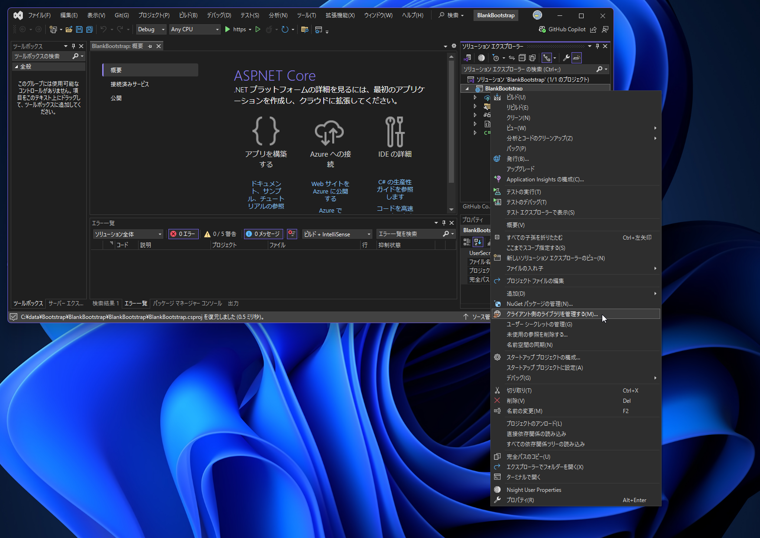Open the Any CPU platform dropdown

(x=195, y=30)
